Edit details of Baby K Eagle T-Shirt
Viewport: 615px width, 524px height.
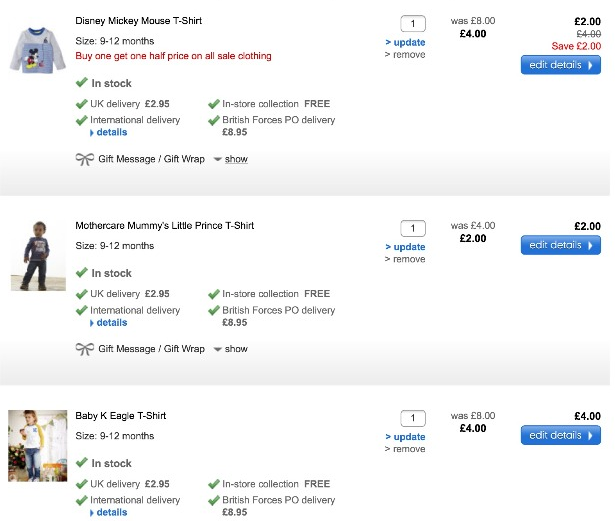pyautogui.click(x=560, y=435)
